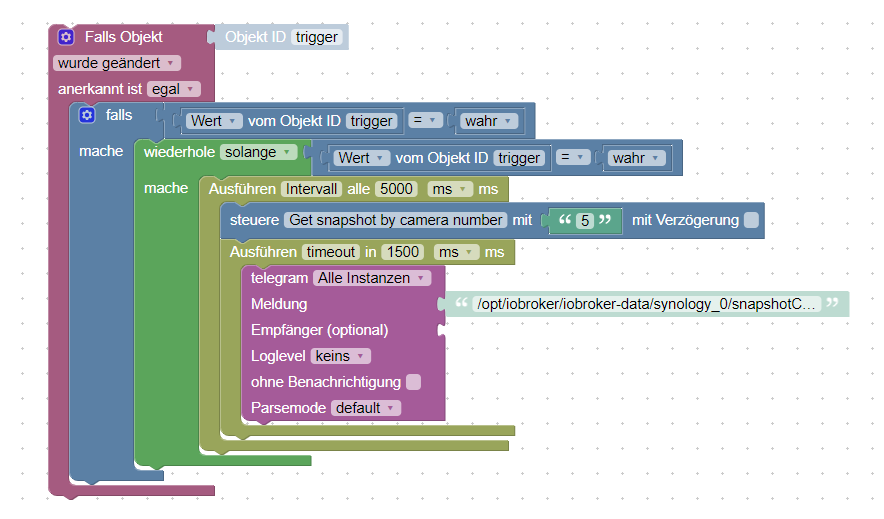Open gear mutator on falls block
This screenshot has width=884, height=519.
(87, 115)
